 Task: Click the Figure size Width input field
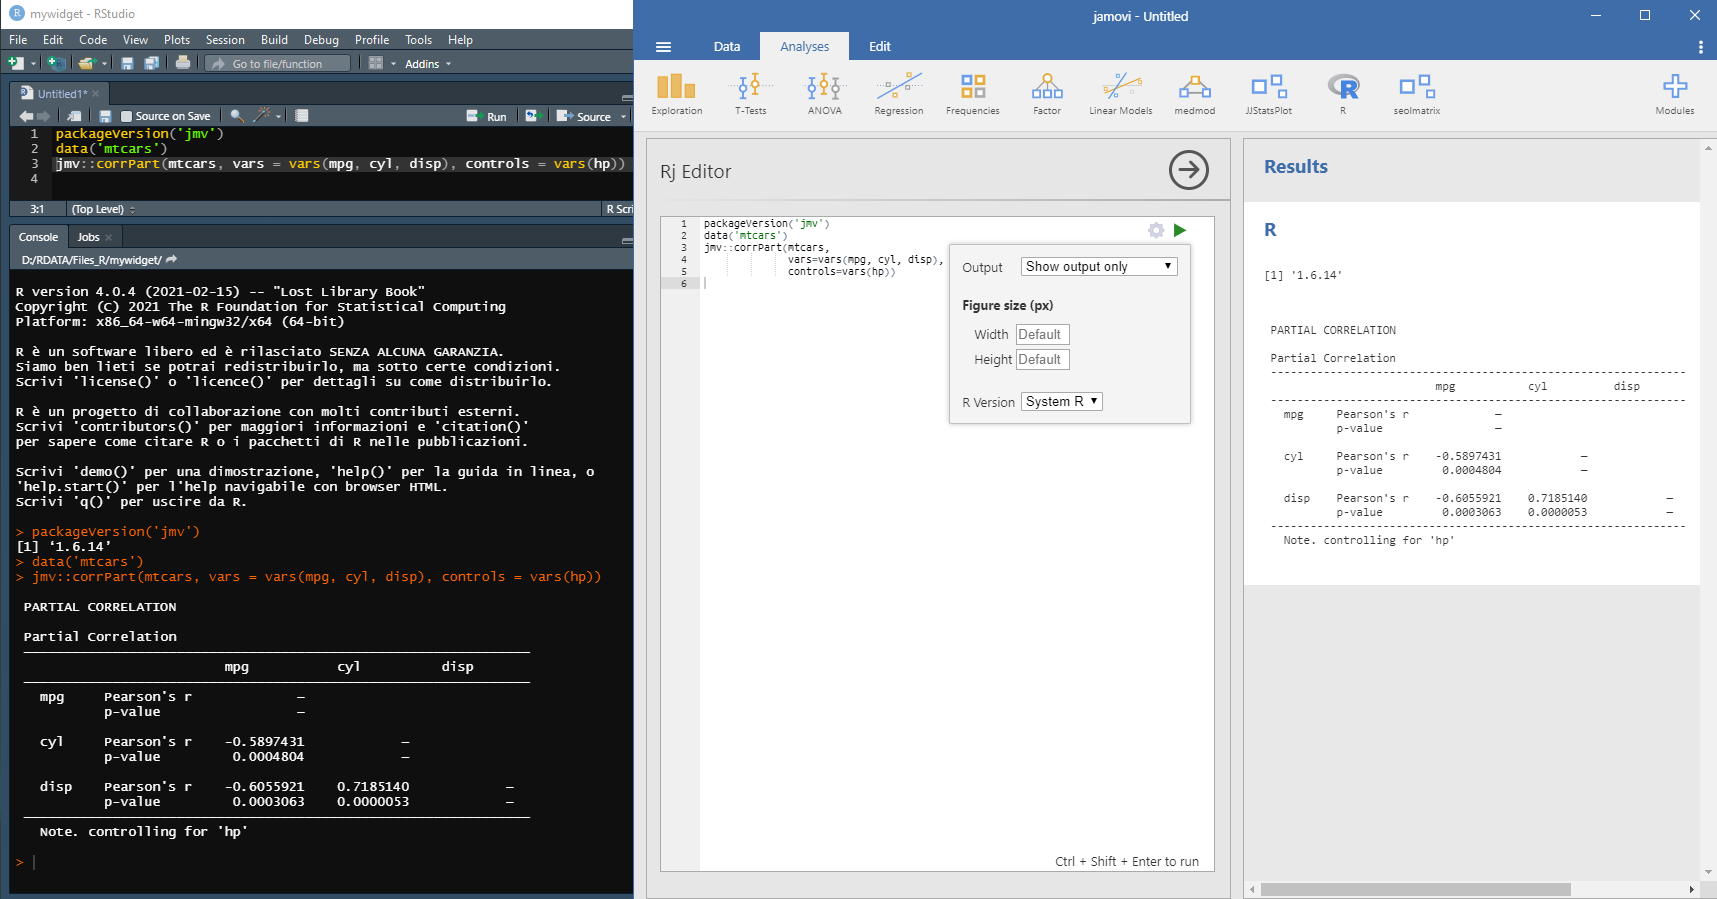point(1043,334)
